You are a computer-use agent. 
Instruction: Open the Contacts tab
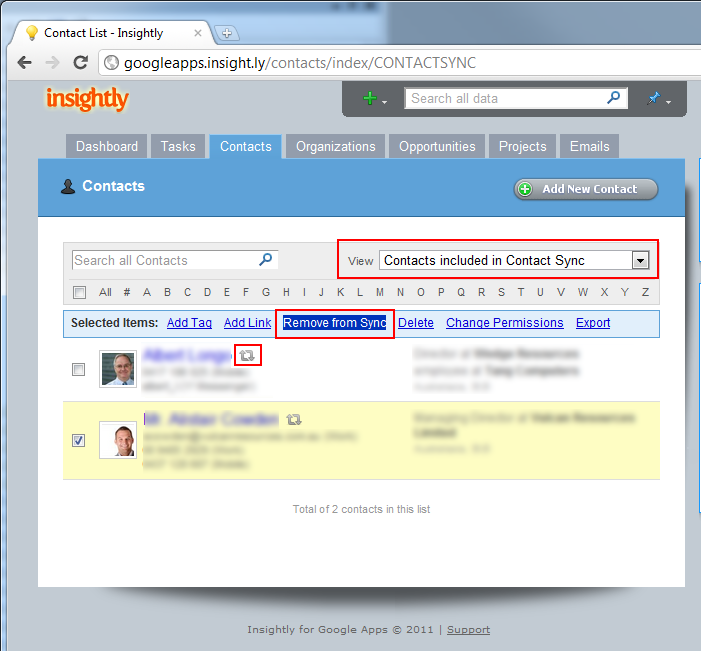click(245, 146)
